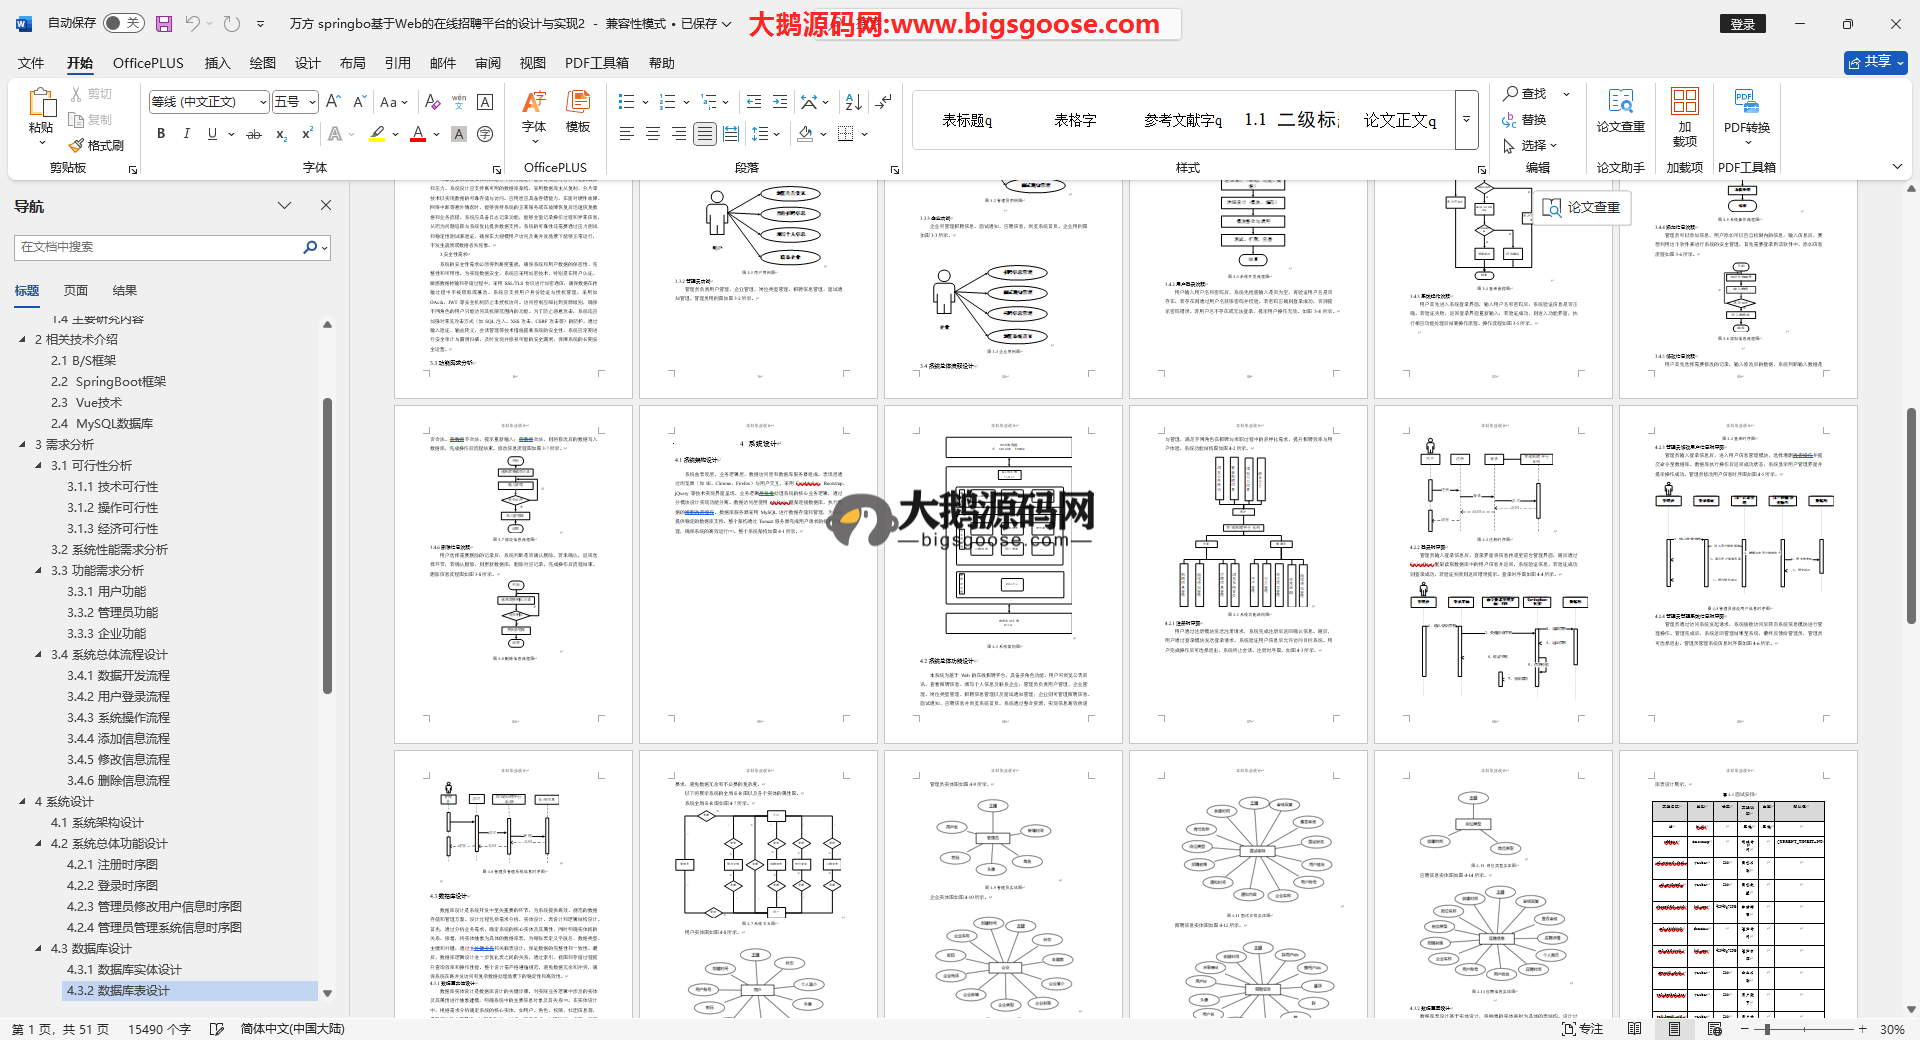Screen dimensions: 1920x1040
Task: Toggle strikethrough text formatting
Action: point(254,134)
